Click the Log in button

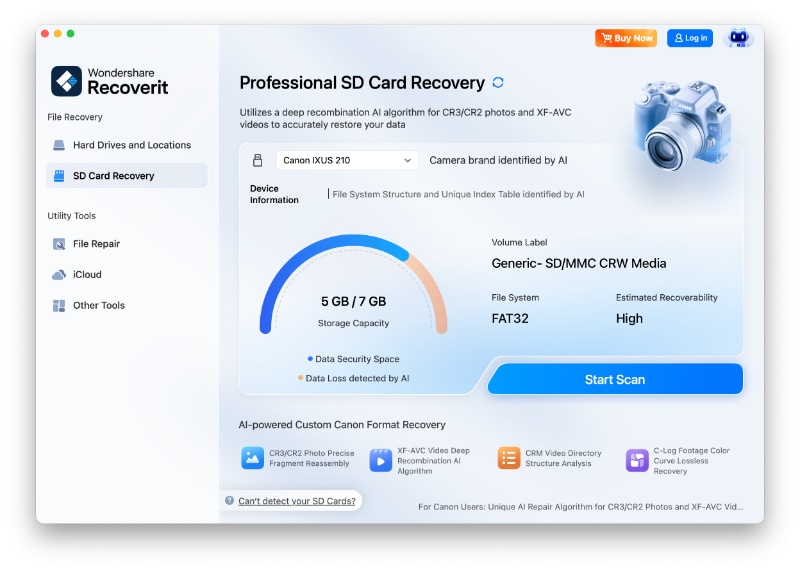click(x=690, y=38)
